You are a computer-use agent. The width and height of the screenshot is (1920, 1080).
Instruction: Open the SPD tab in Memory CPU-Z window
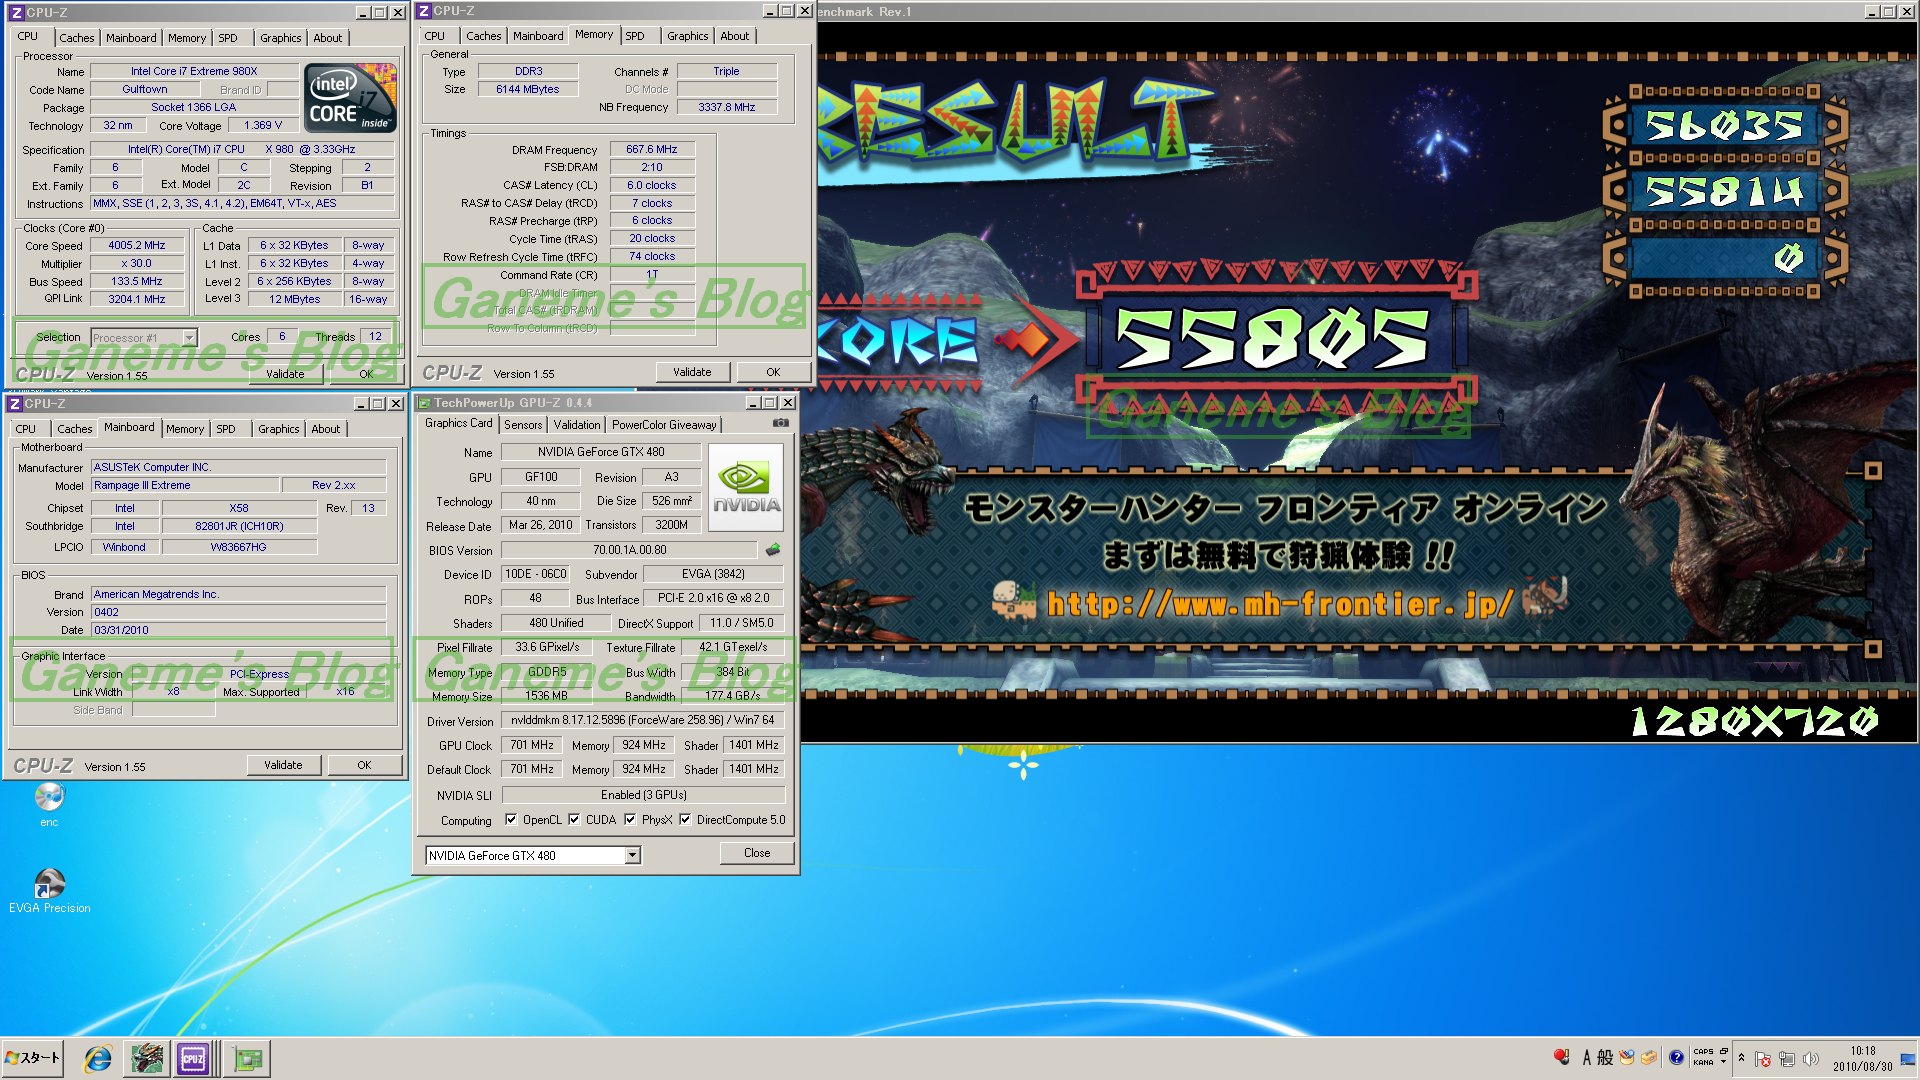[x=635, y=36]
